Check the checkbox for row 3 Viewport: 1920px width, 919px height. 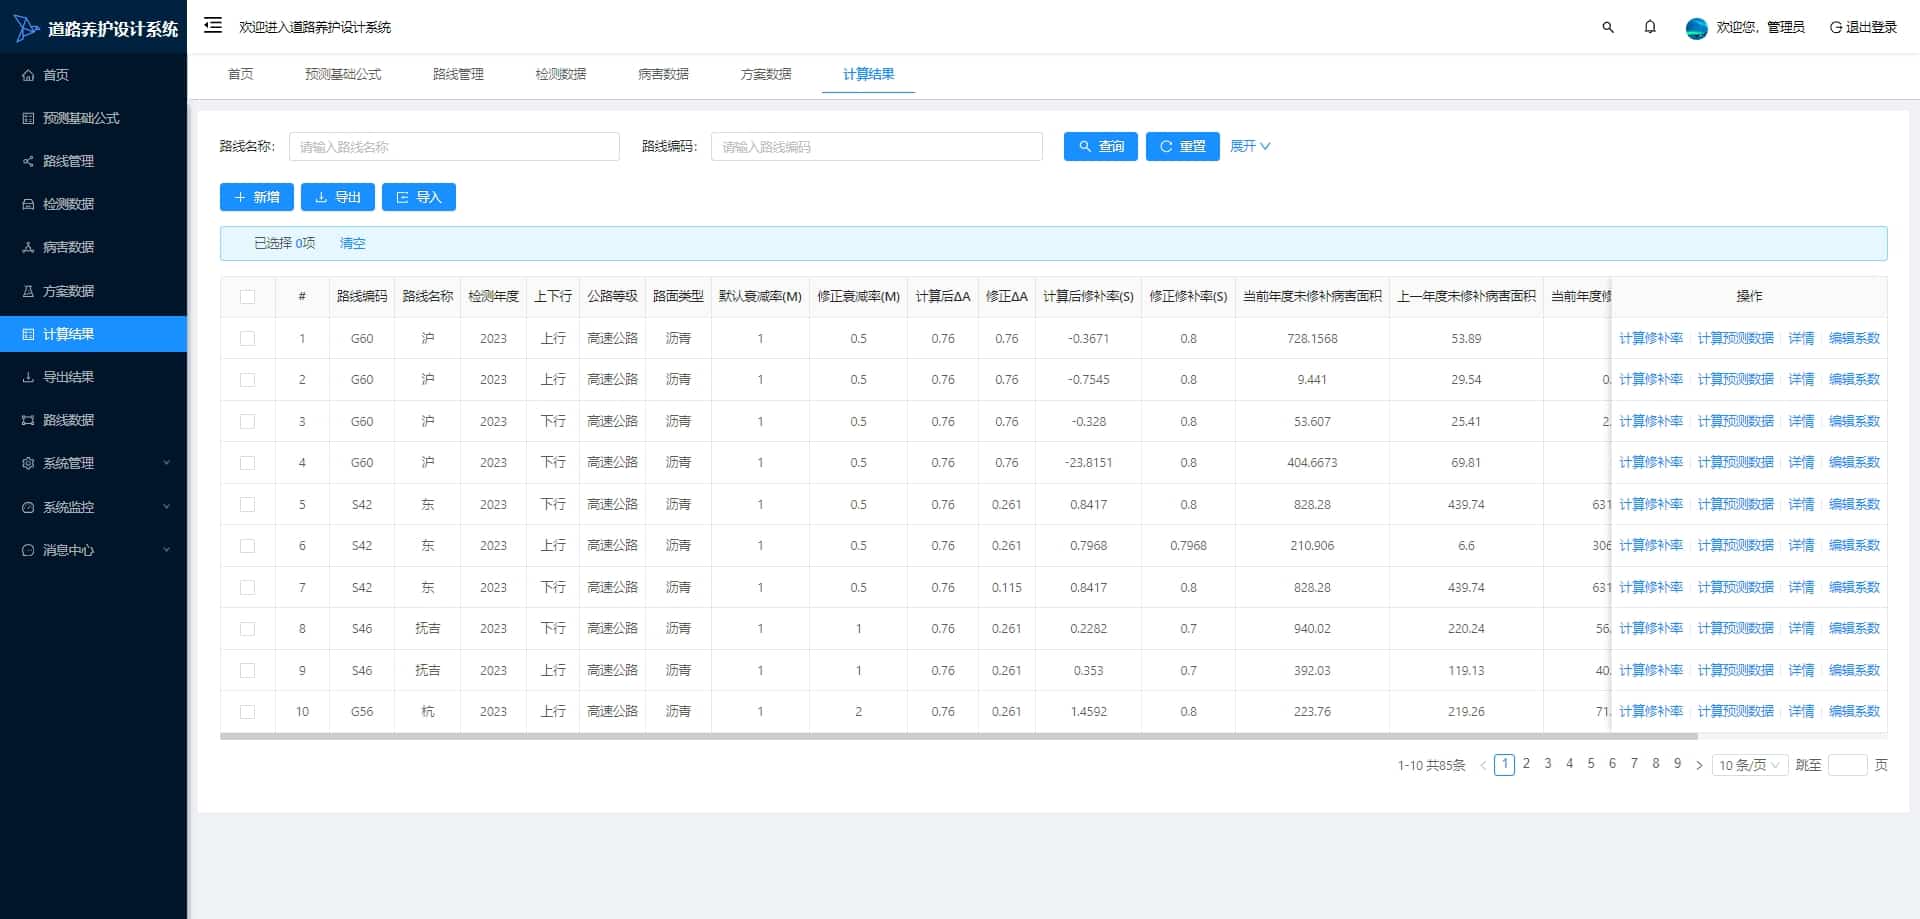pos(247,421)
